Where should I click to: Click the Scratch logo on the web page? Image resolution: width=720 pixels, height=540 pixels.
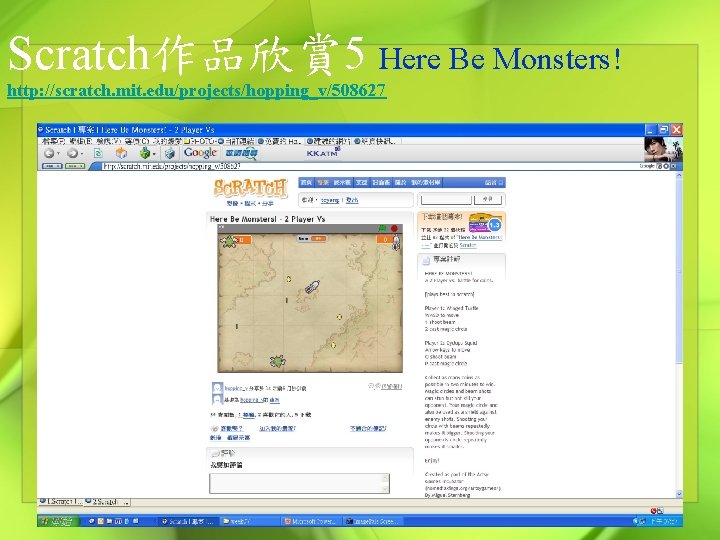coord(250,188)
